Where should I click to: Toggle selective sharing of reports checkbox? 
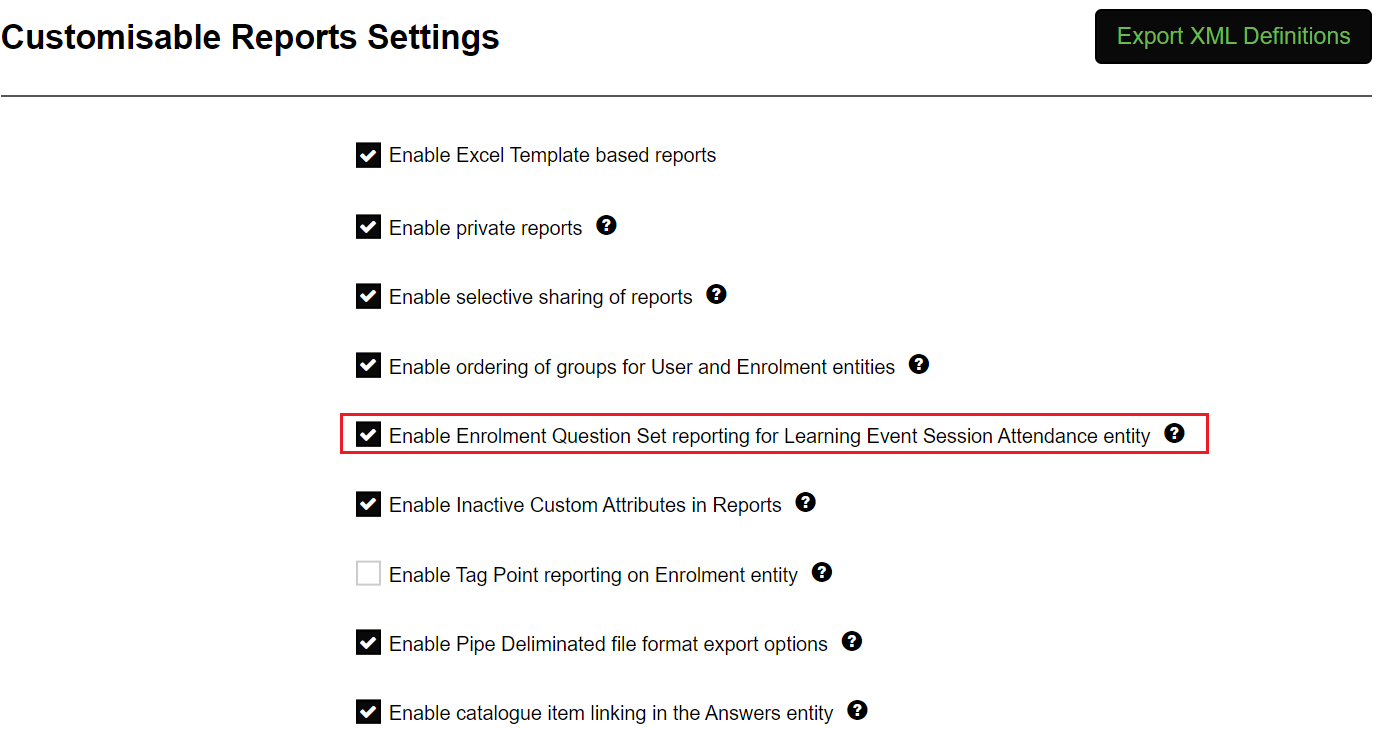pos(368,296)
